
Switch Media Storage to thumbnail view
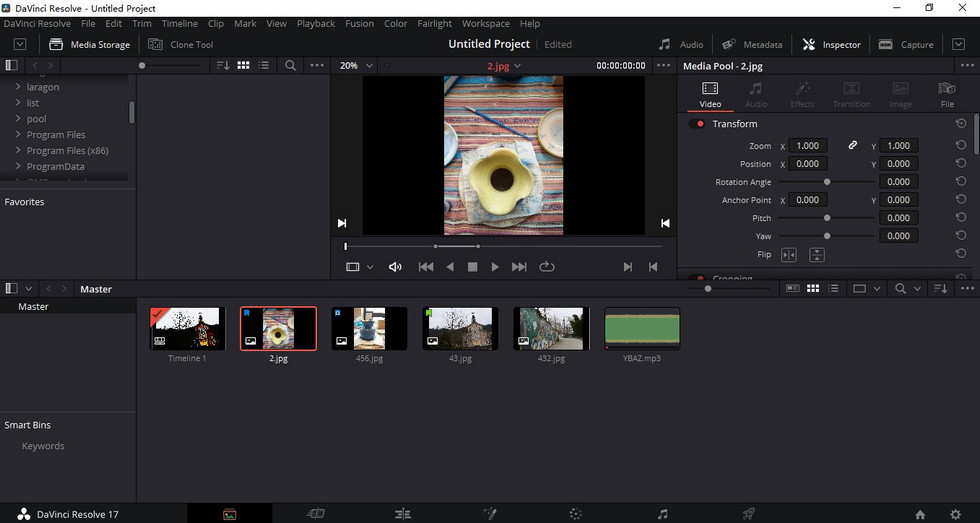pos(244,65)
